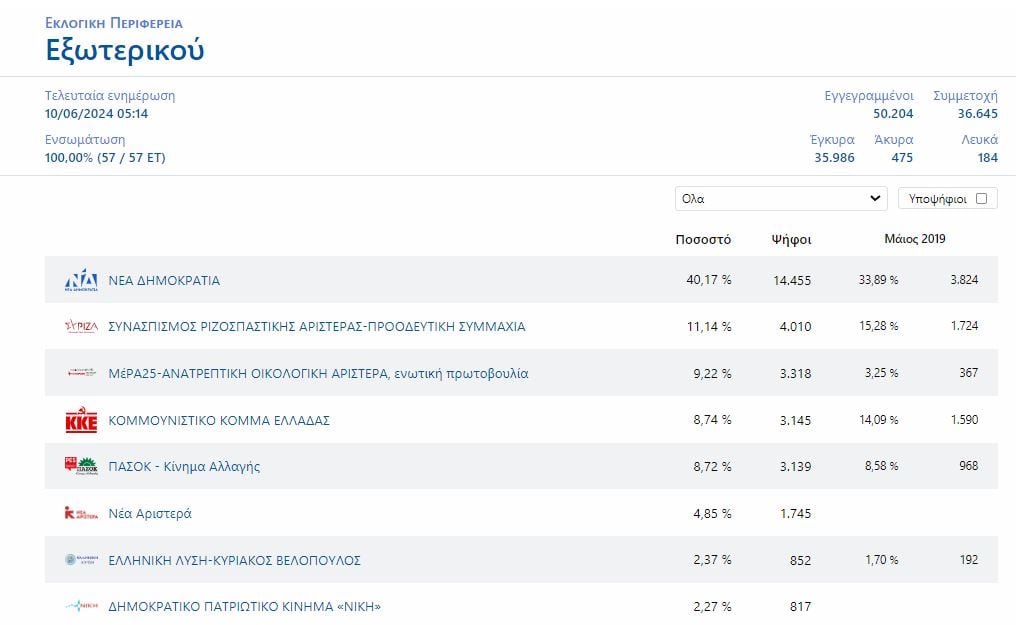This screenshot has width=1016, height=625.
Task: Click the valid votes value 35.986
Action: tap(835, 158)
